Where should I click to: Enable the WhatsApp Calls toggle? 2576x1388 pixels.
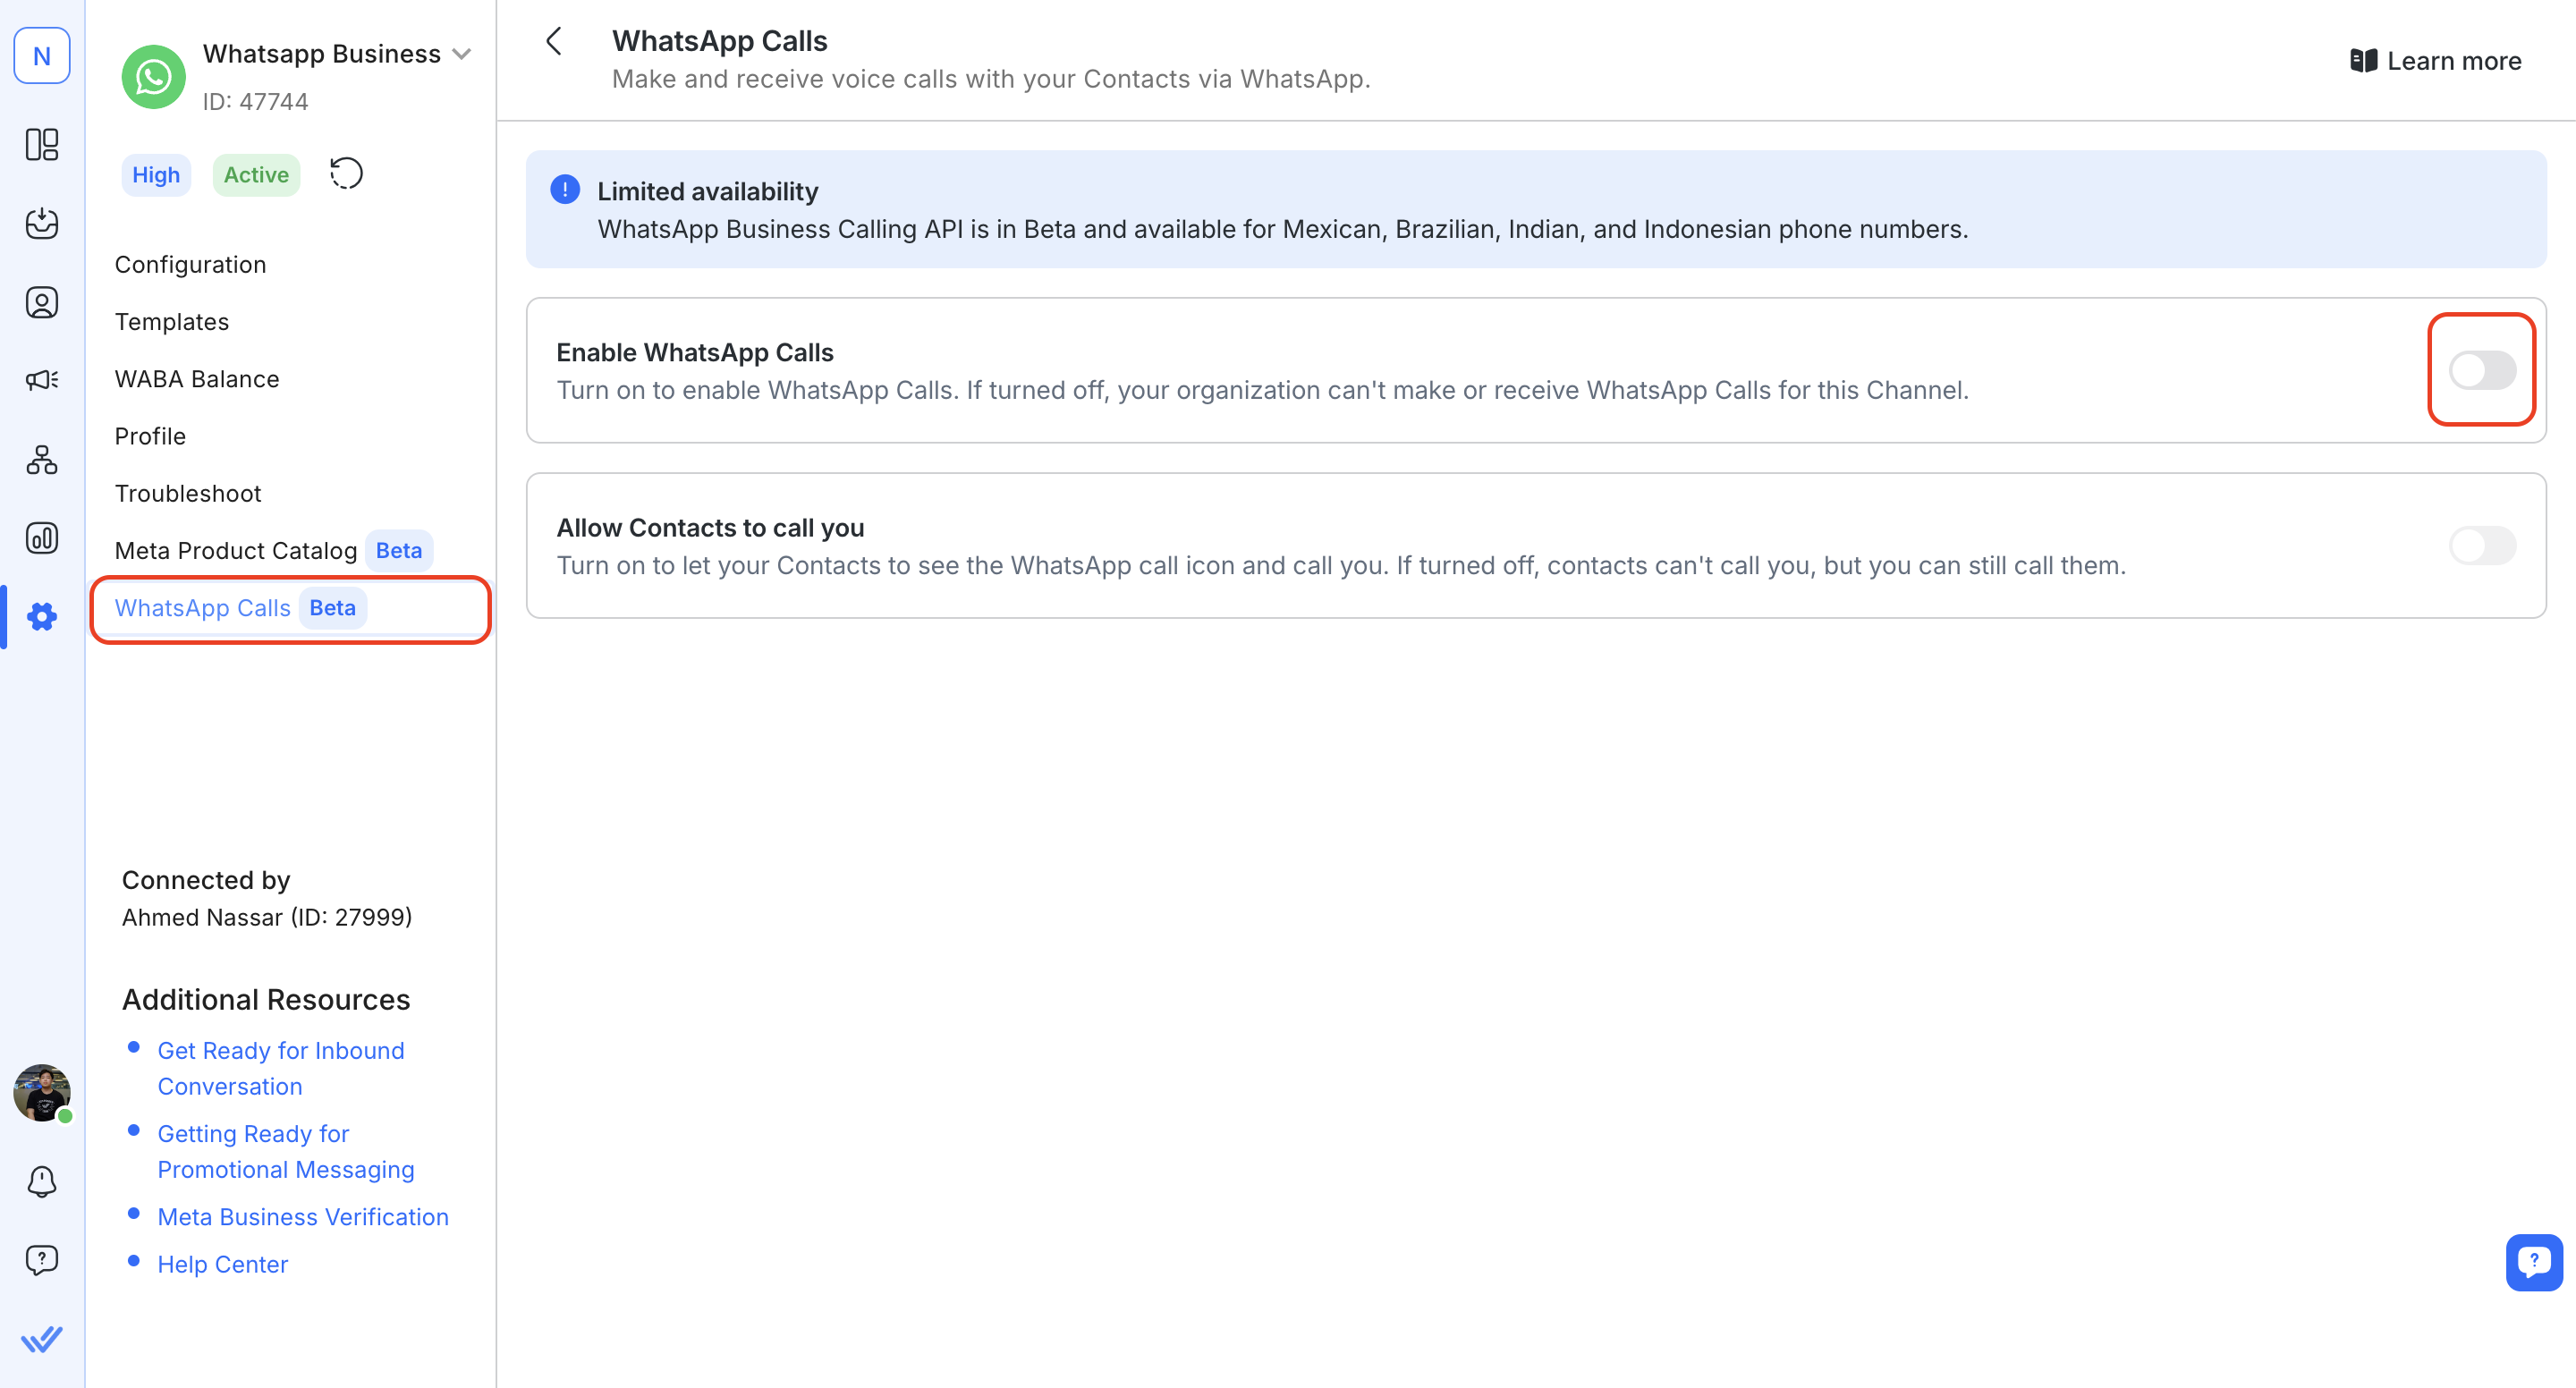coord(2481,370)
